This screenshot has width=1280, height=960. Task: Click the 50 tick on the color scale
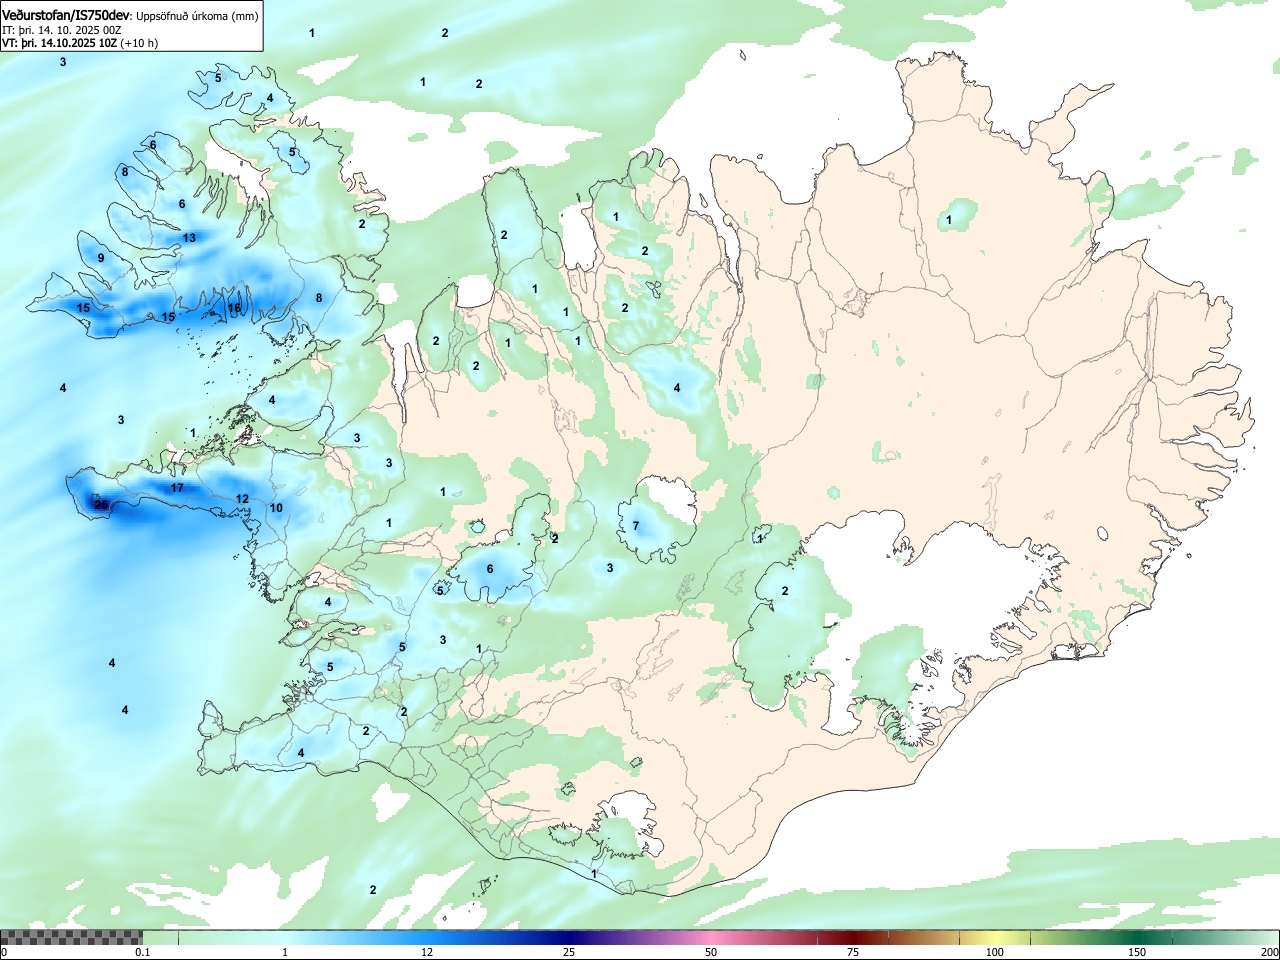click(711, 952)
